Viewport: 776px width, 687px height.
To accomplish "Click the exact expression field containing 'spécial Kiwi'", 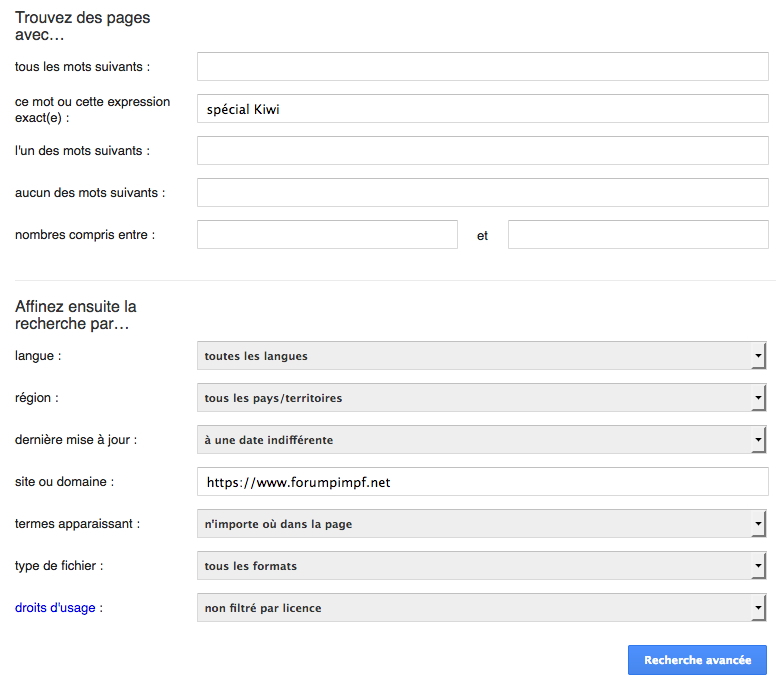I will coord(483,108).
